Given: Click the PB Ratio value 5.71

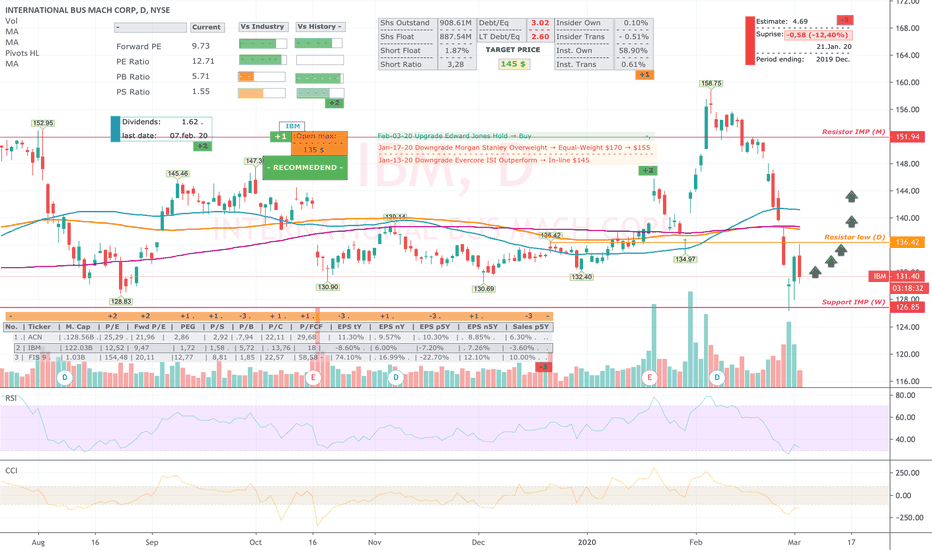Looking at the screenshot, I should click(x=200, y=76).
